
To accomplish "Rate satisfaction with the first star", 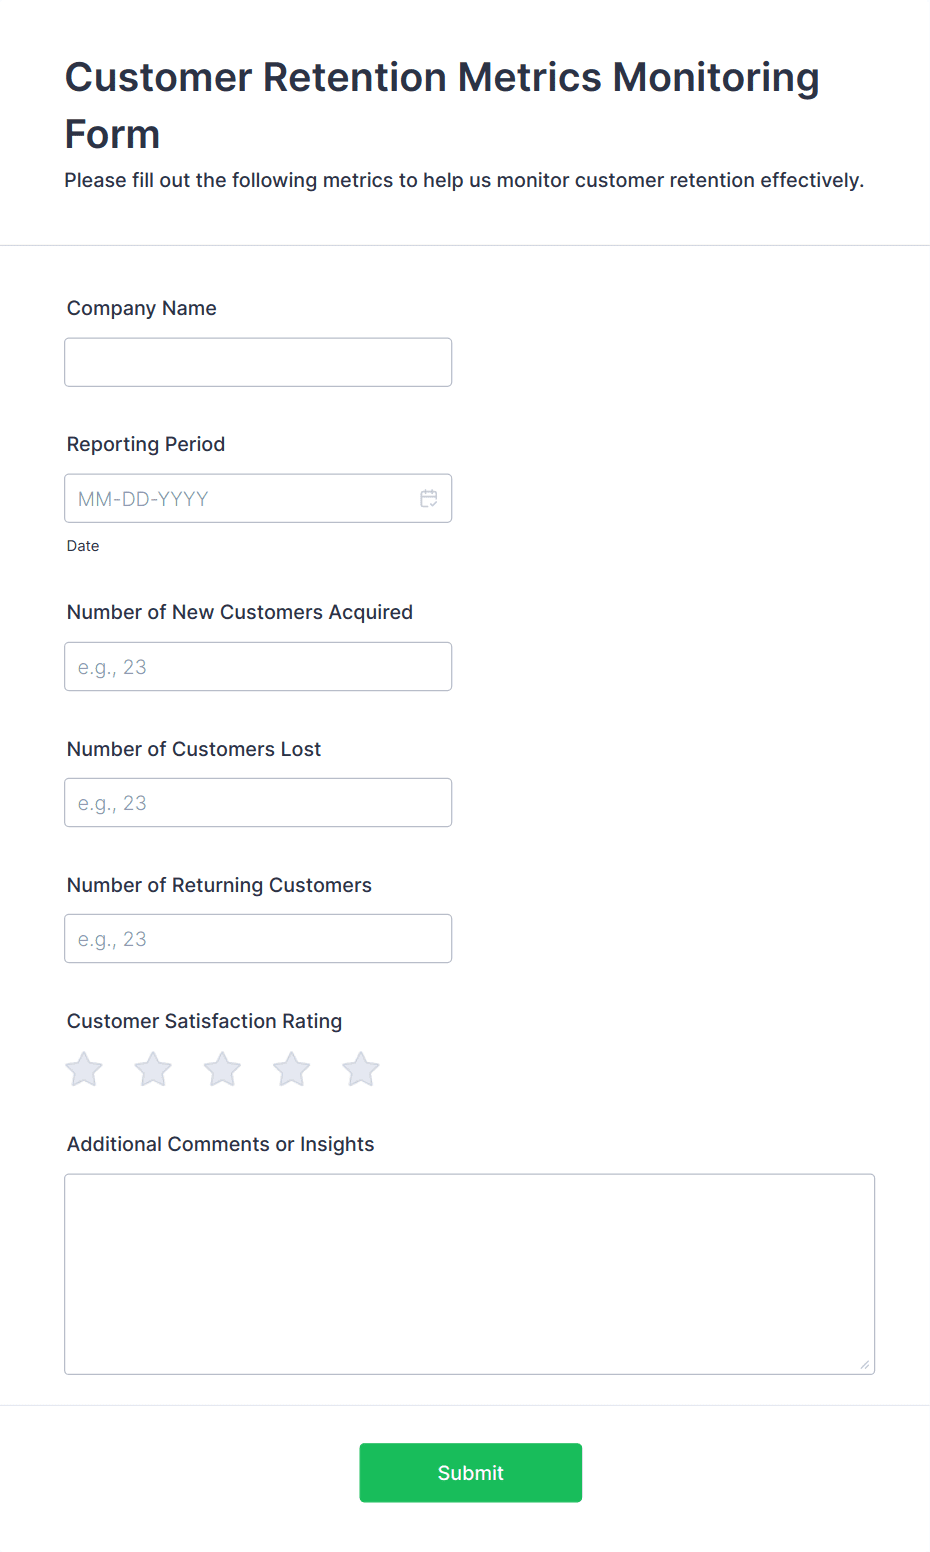I will pos(84,1069).
